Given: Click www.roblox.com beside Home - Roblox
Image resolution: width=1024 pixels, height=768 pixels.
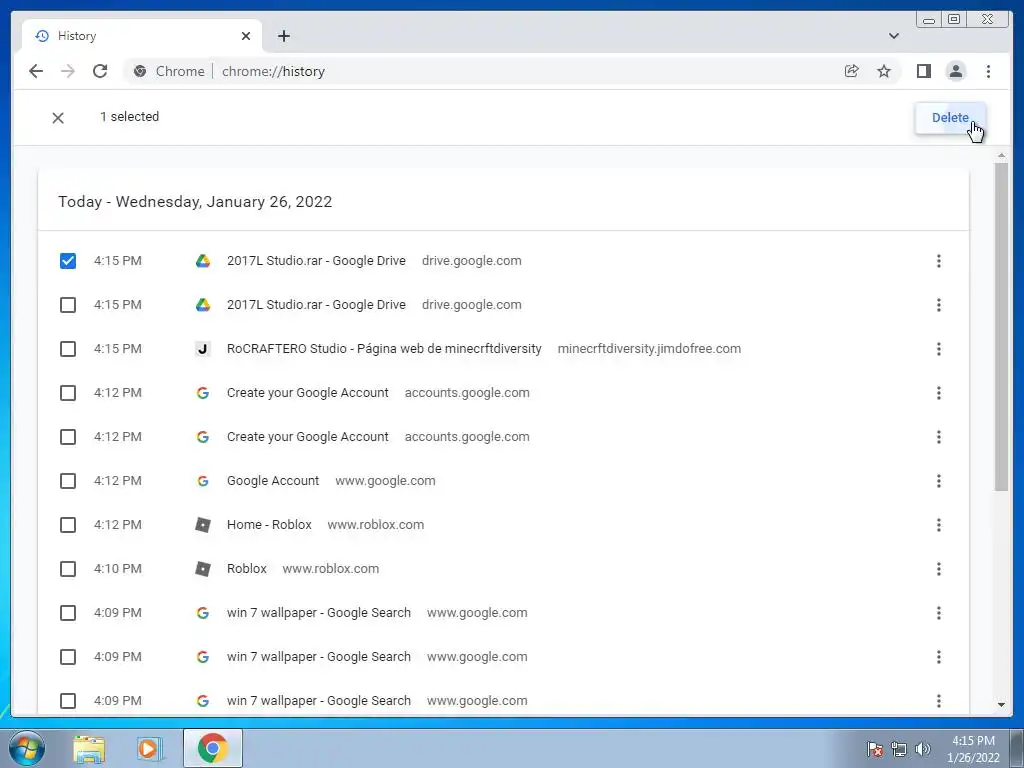Looking at the screenshot, I should pyautogui.click(x=376, y=524).
